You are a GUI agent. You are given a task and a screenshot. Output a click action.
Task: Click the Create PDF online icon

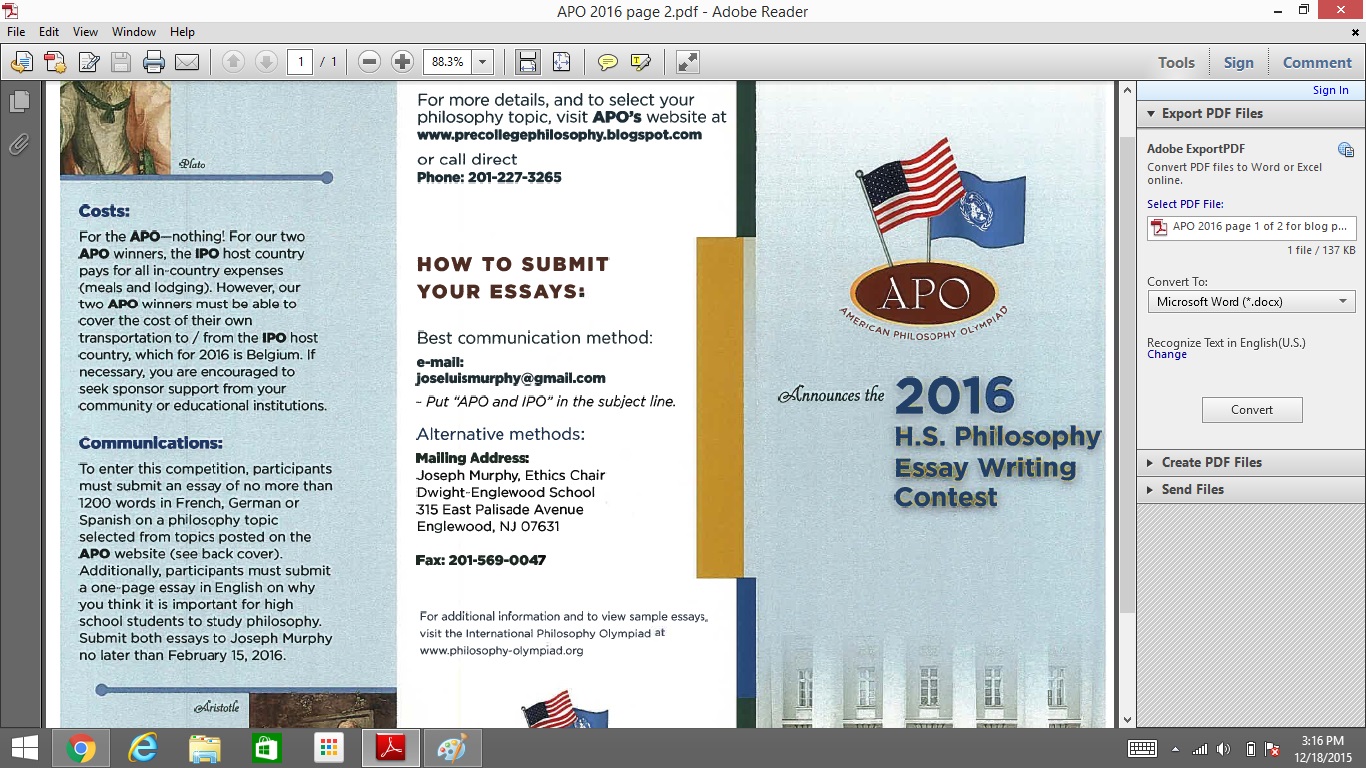[x=54, y=62]
